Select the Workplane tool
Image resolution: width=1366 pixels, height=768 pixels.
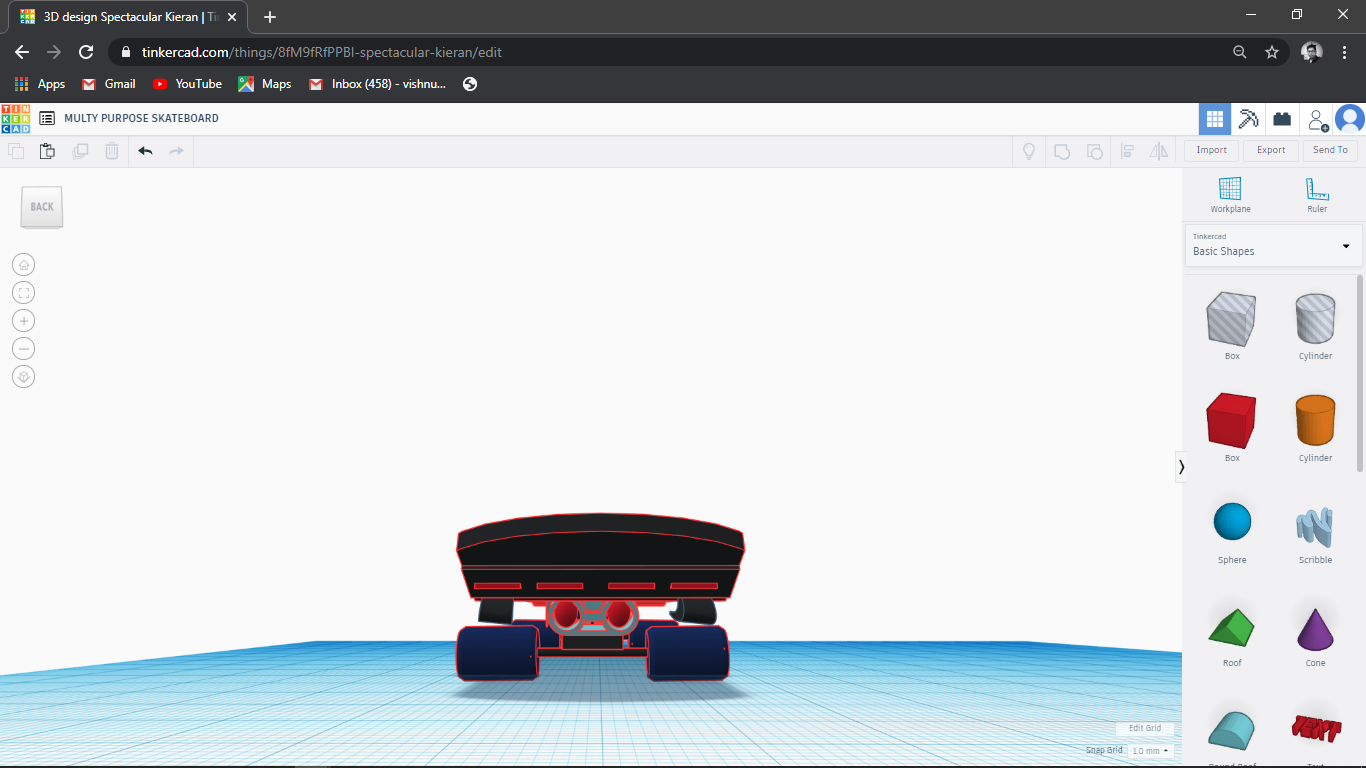[1230, 194]
